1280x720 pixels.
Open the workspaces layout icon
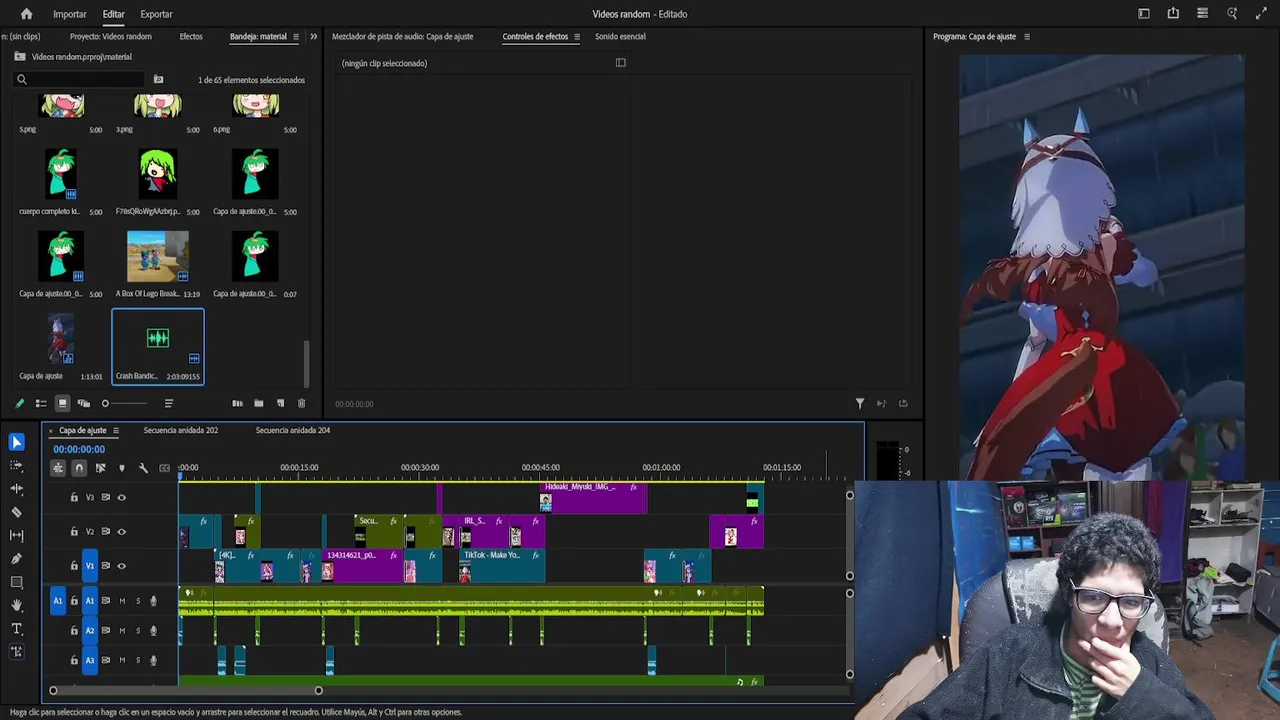click(1144, 14)
